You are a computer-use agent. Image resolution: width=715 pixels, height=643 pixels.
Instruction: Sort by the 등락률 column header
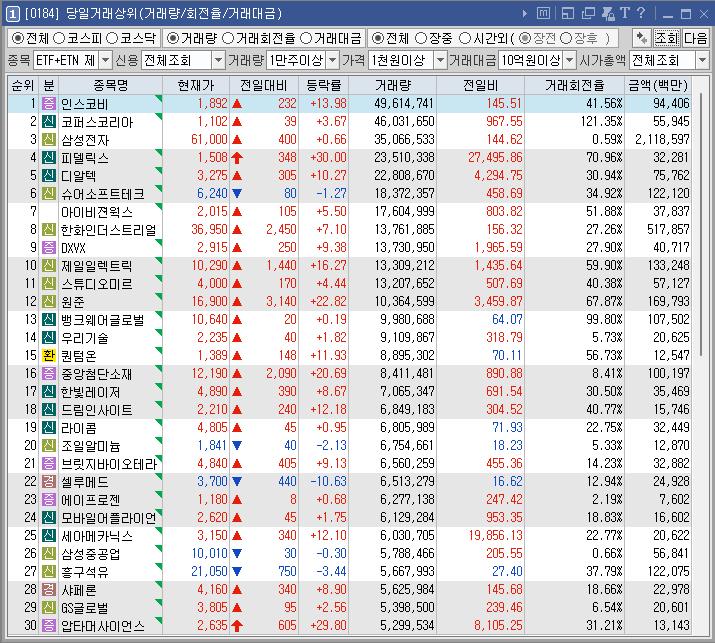[x=323, y=85]
